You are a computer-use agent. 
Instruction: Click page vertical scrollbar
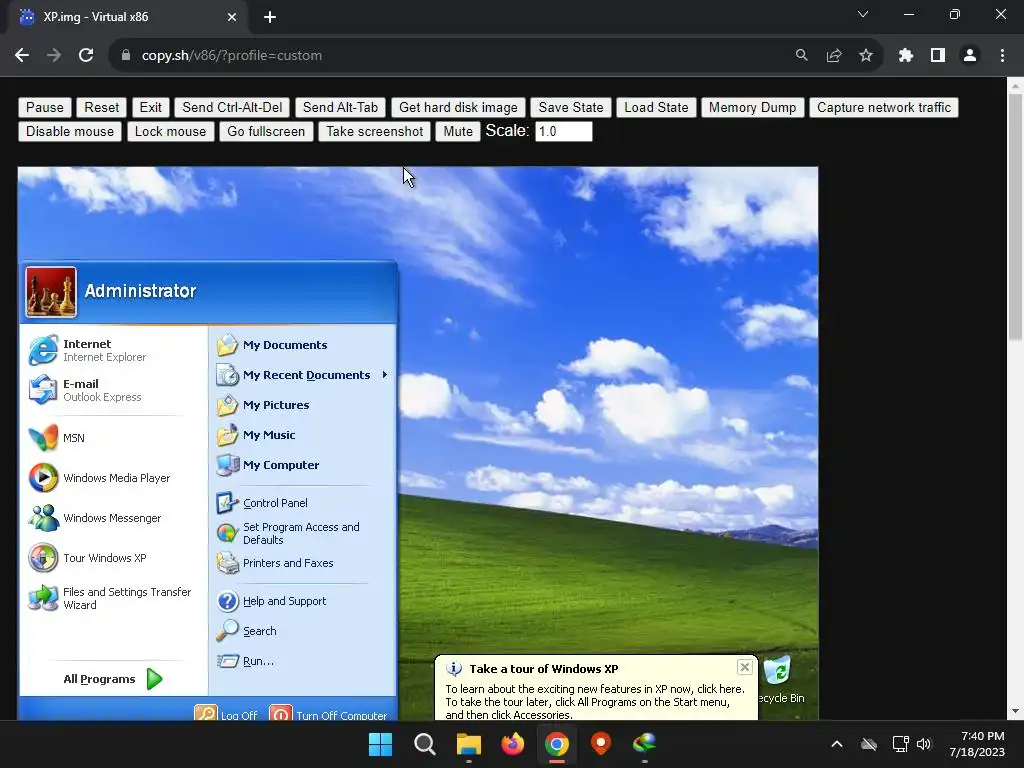click(1015, 217)
